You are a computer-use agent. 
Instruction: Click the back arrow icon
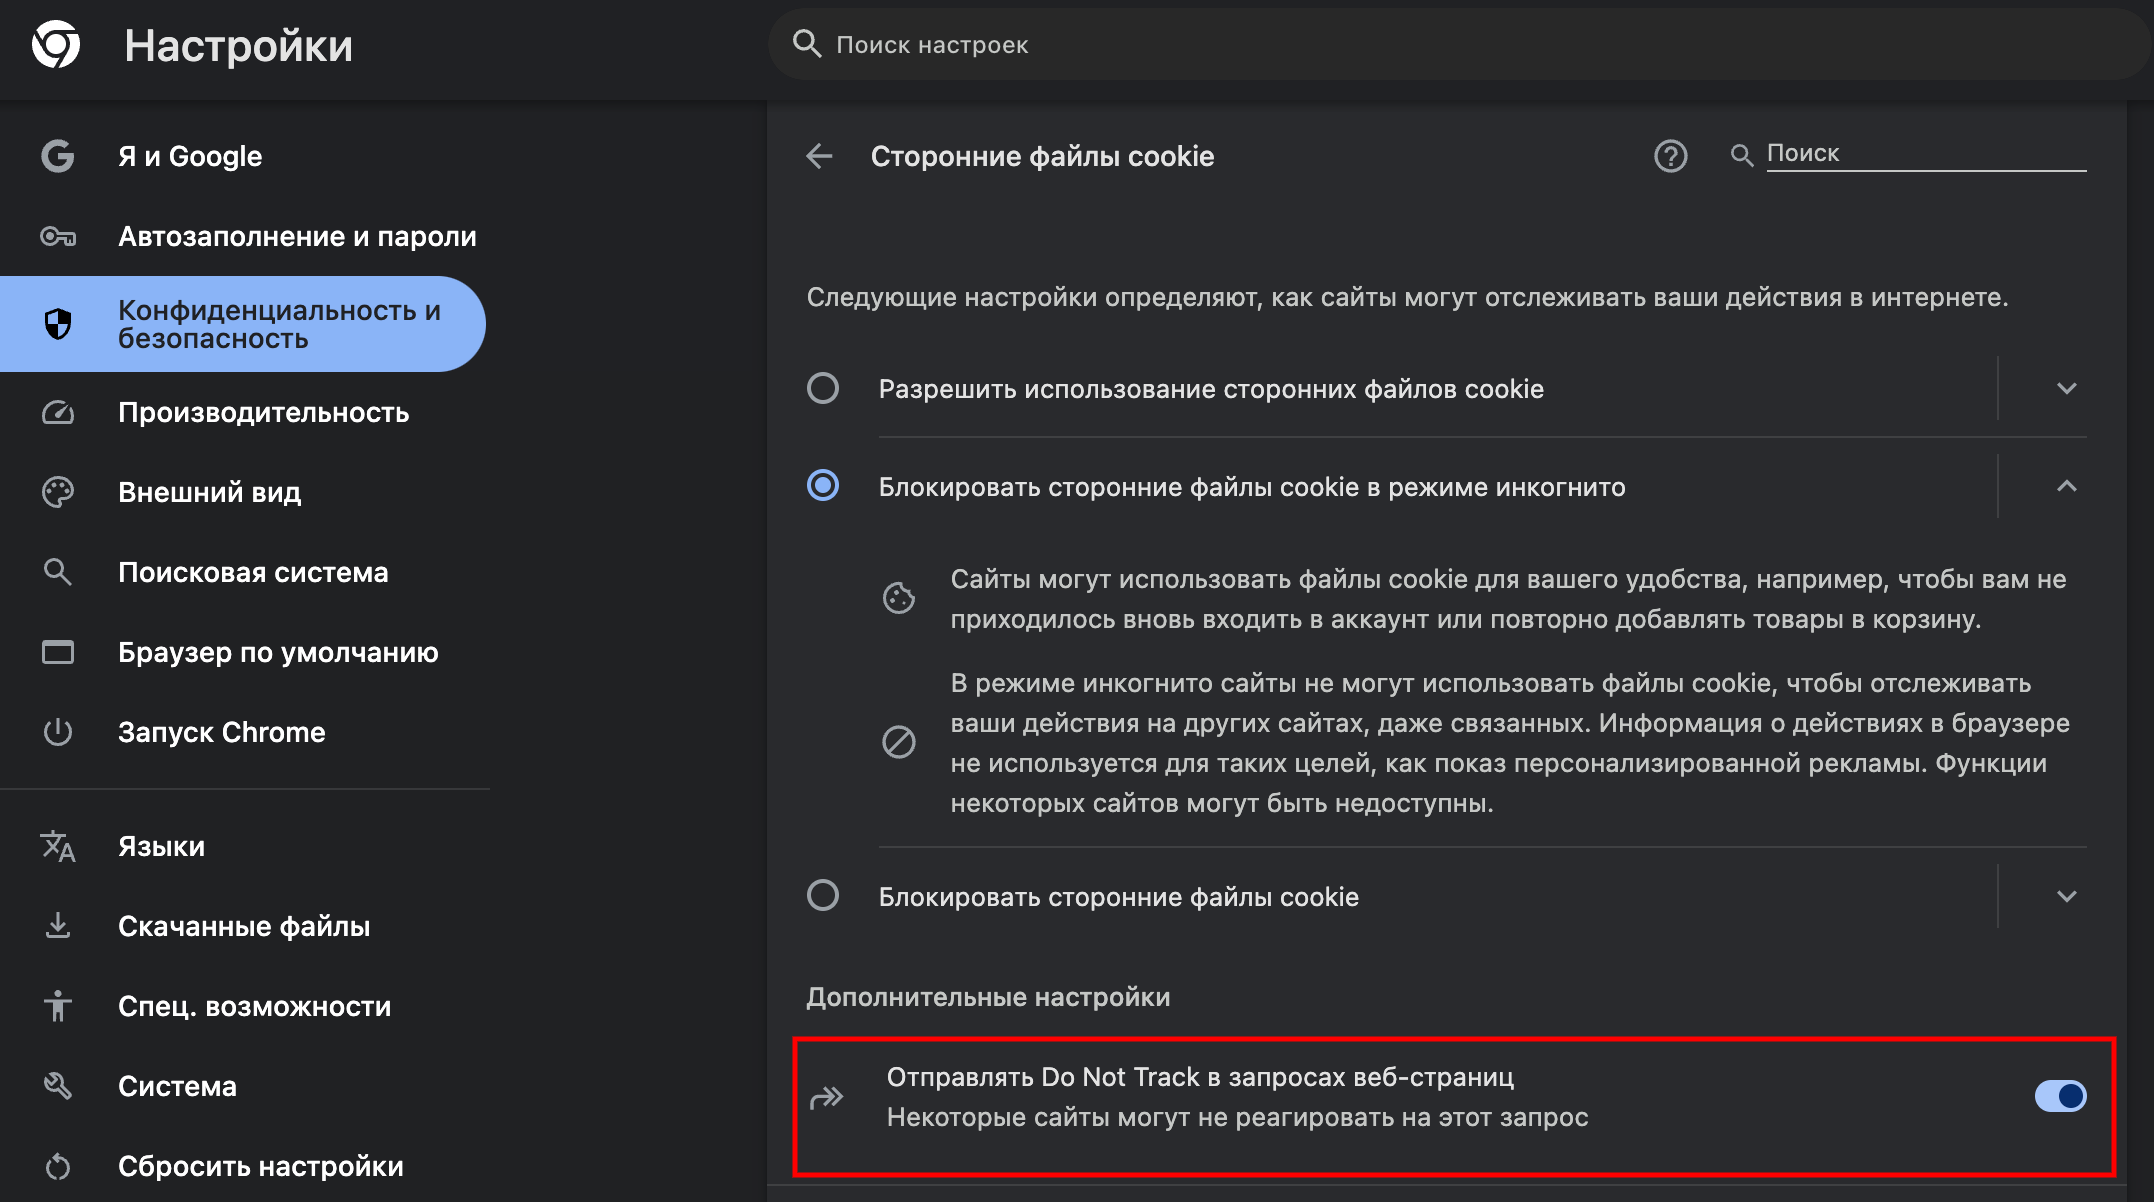coord(819,156)
